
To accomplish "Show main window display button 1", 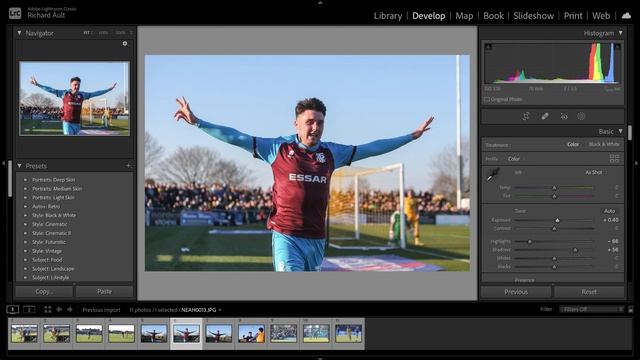I will click(13, 309).
